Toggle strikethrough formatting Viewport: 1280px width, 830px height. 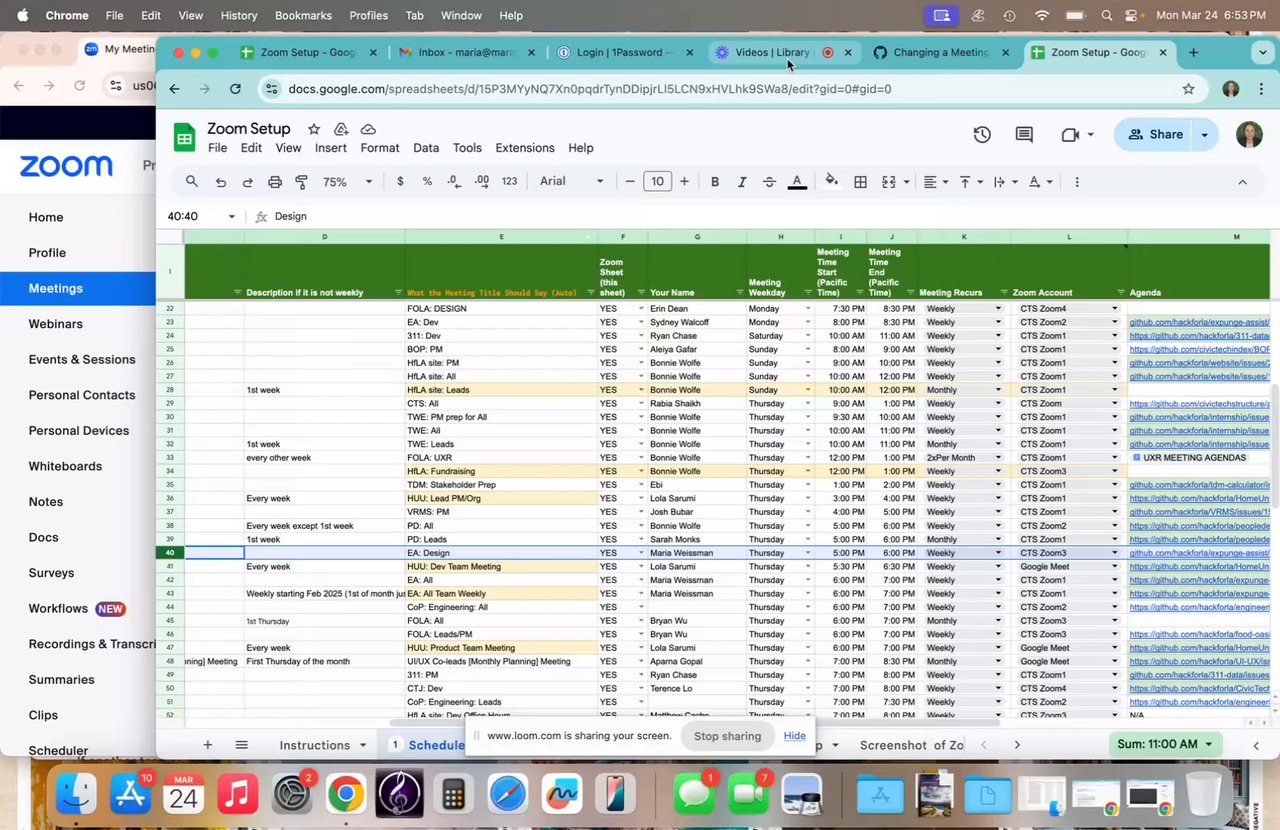[x=769, y=182]
